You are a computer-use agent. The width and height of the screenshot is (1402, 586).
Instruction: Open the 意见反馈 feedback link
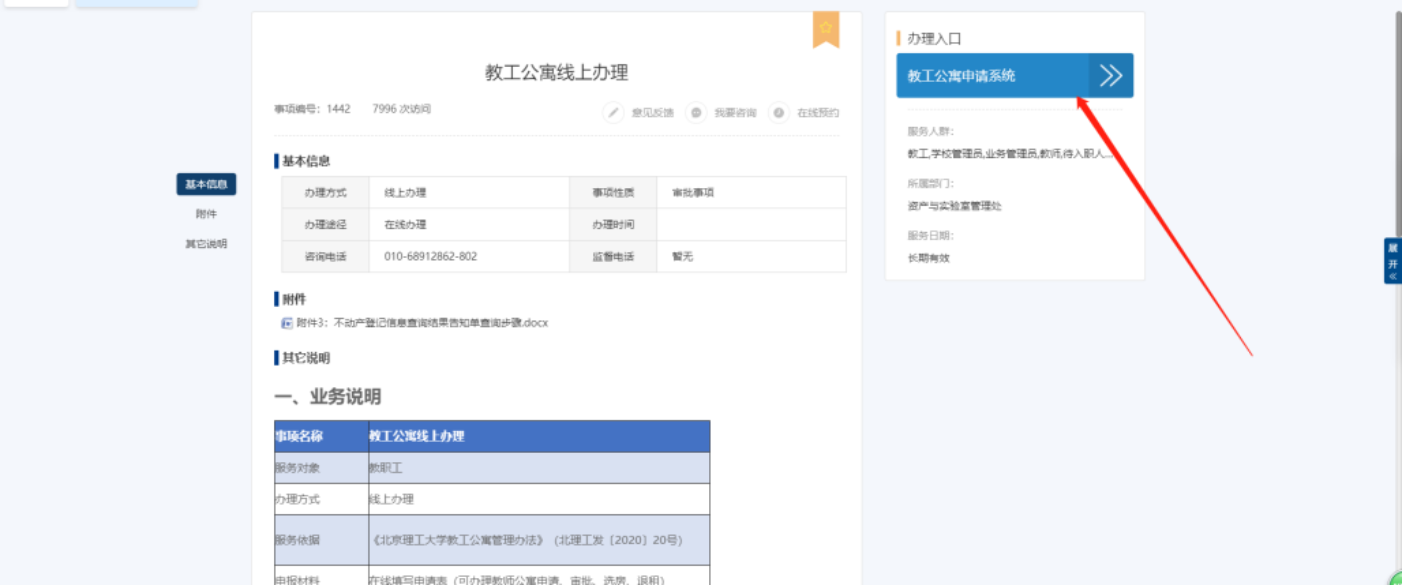coord(652,113)
